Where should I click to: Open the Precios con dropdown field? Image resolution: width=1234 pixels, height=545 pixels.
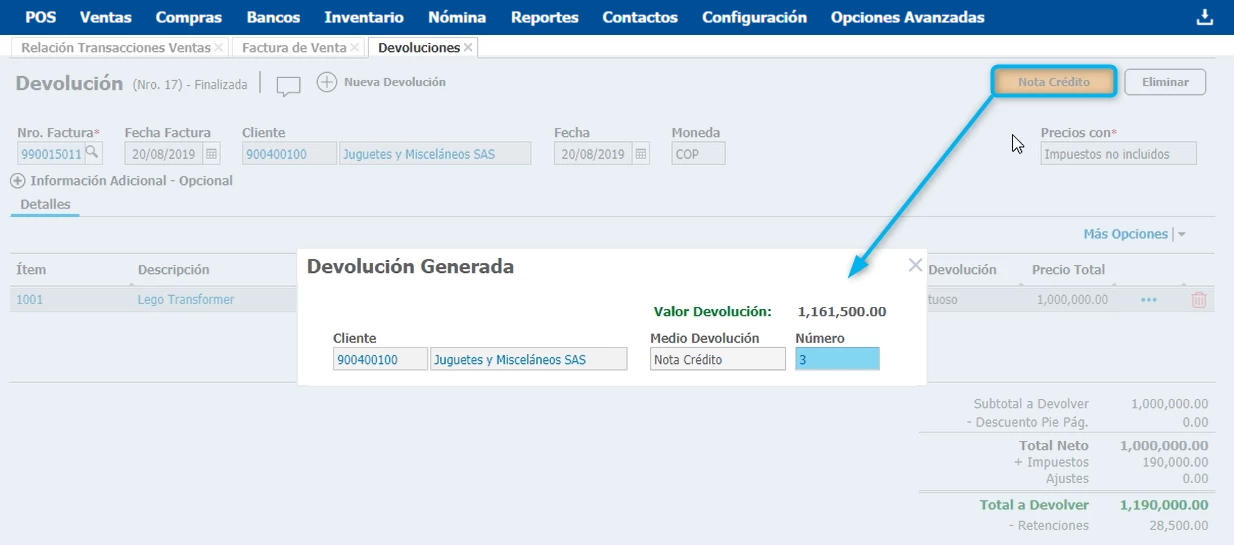coord(1118,154)
